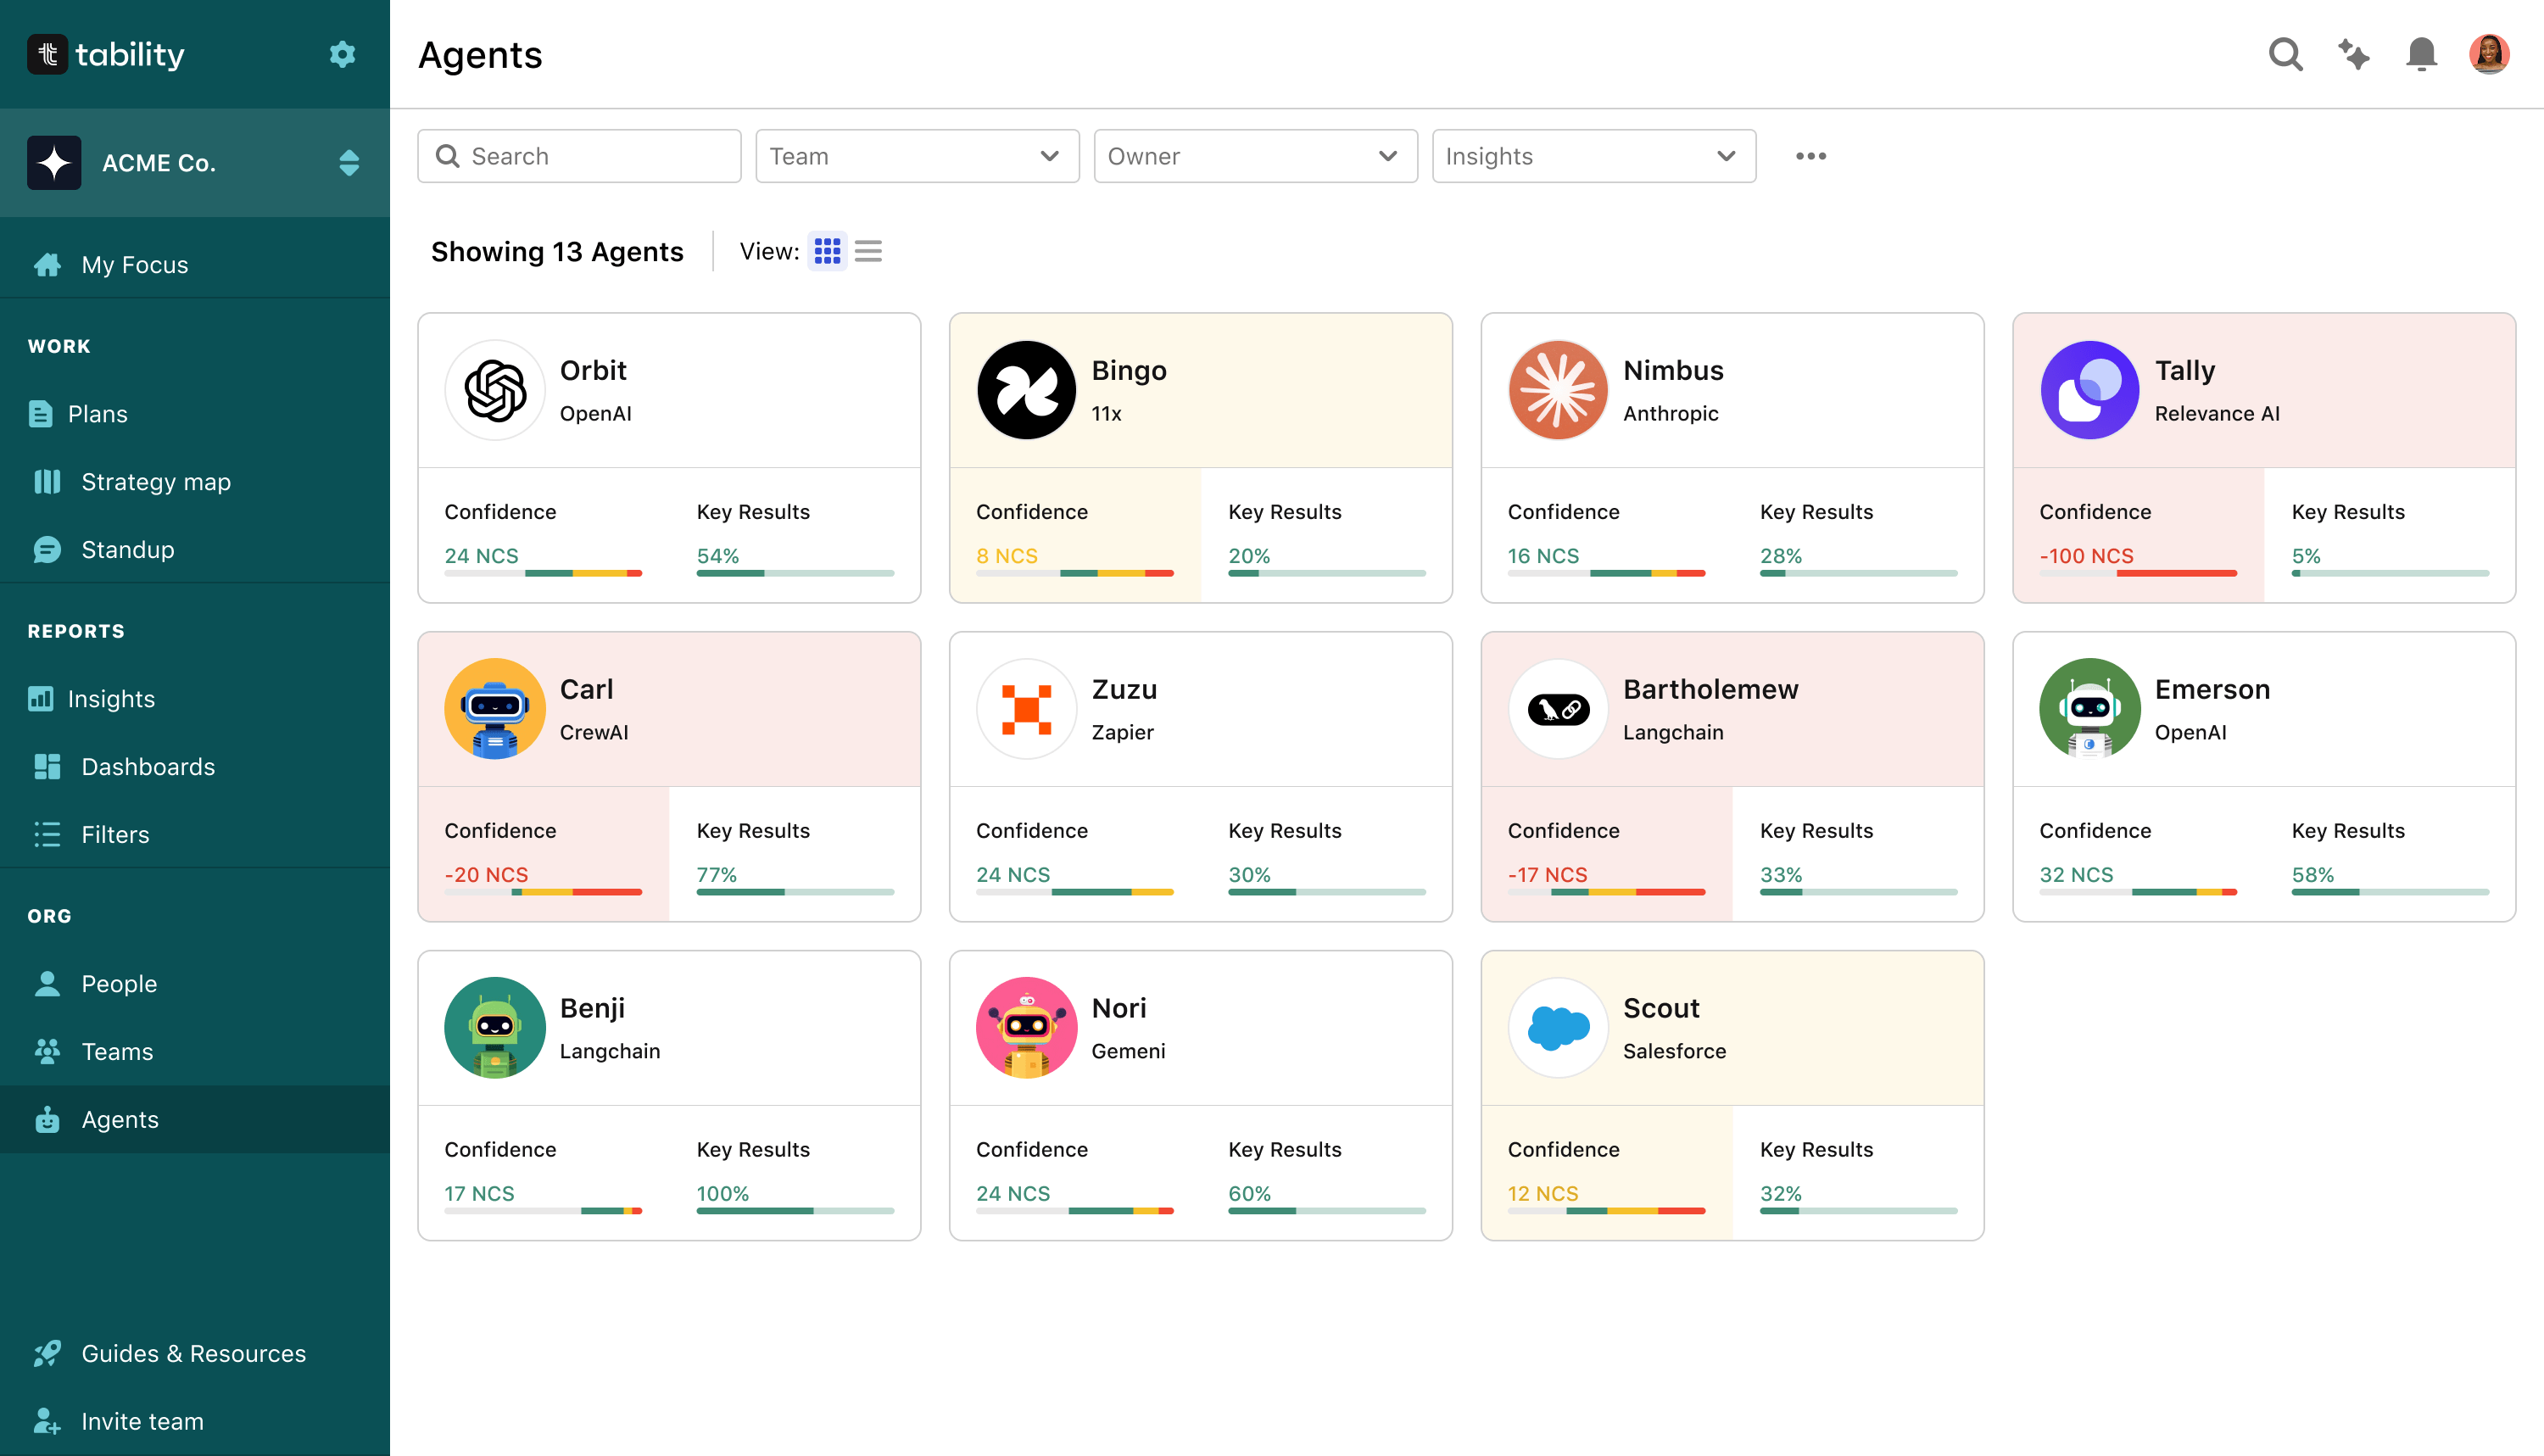Open settings gear next to tability logo

tap(342, 54)
